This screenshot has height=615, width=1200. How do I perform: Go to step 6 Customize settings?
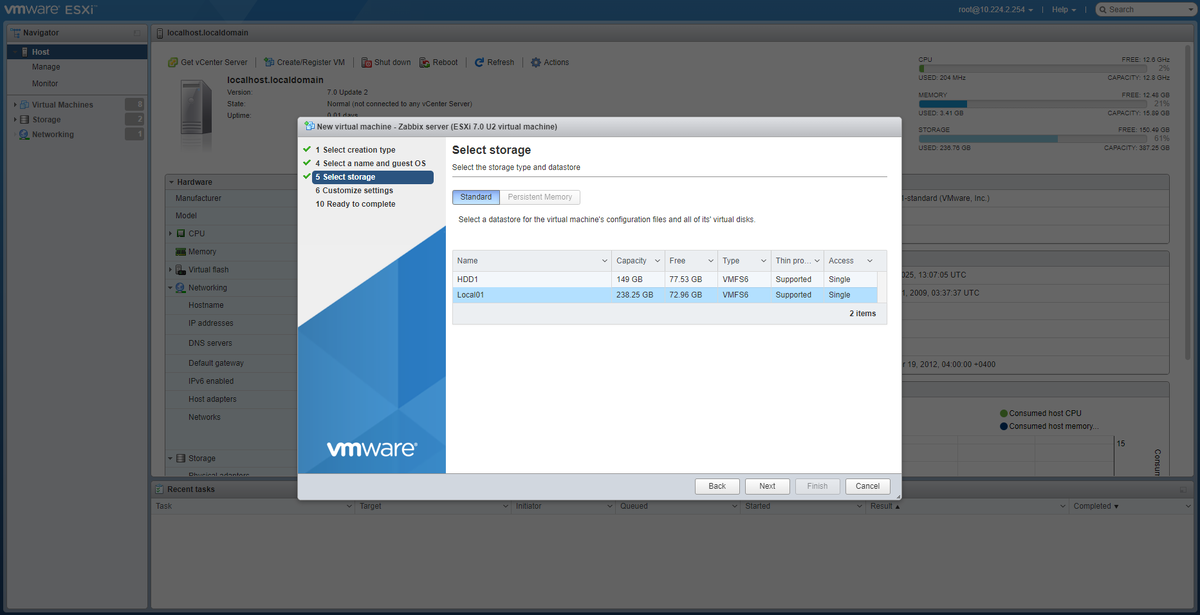pyautogui.click(x=354, y=190)
